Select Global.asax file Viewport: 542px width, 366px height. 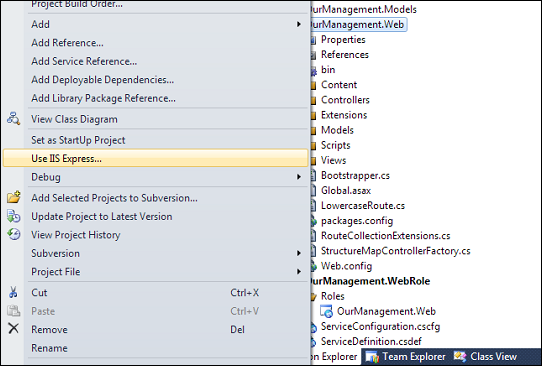[346, 190]
